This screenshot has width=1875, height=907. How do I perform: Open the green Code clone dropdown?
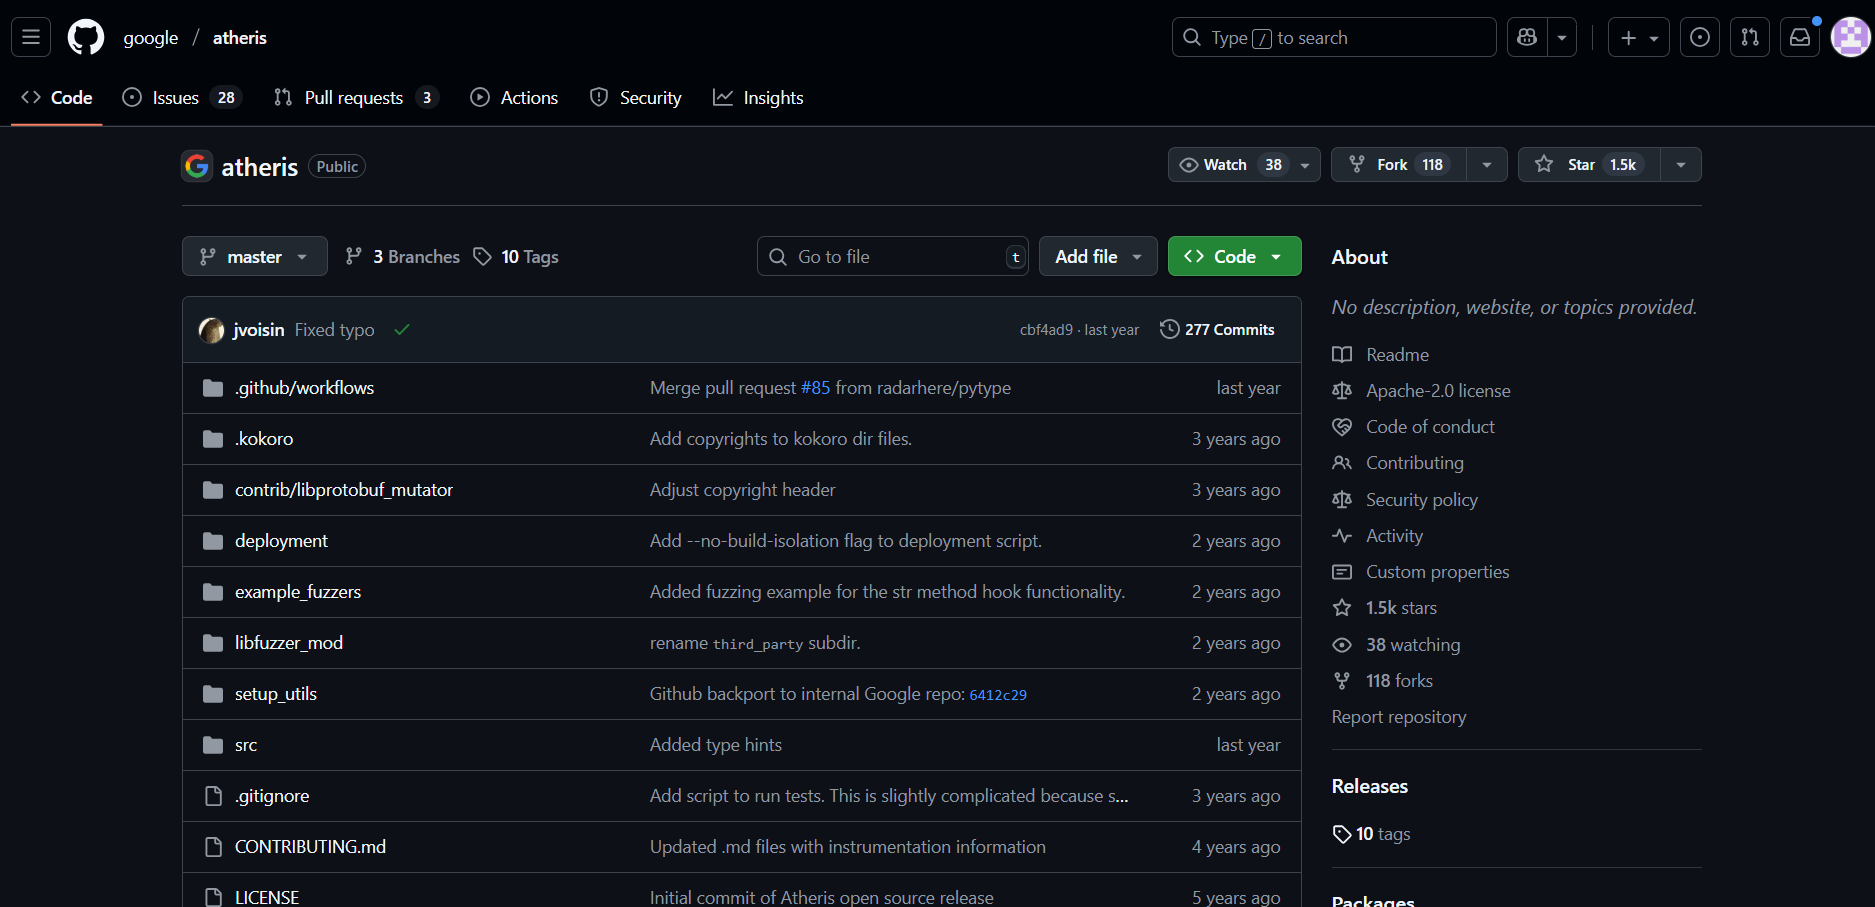pyautogui.click(x=1235, y=257)
